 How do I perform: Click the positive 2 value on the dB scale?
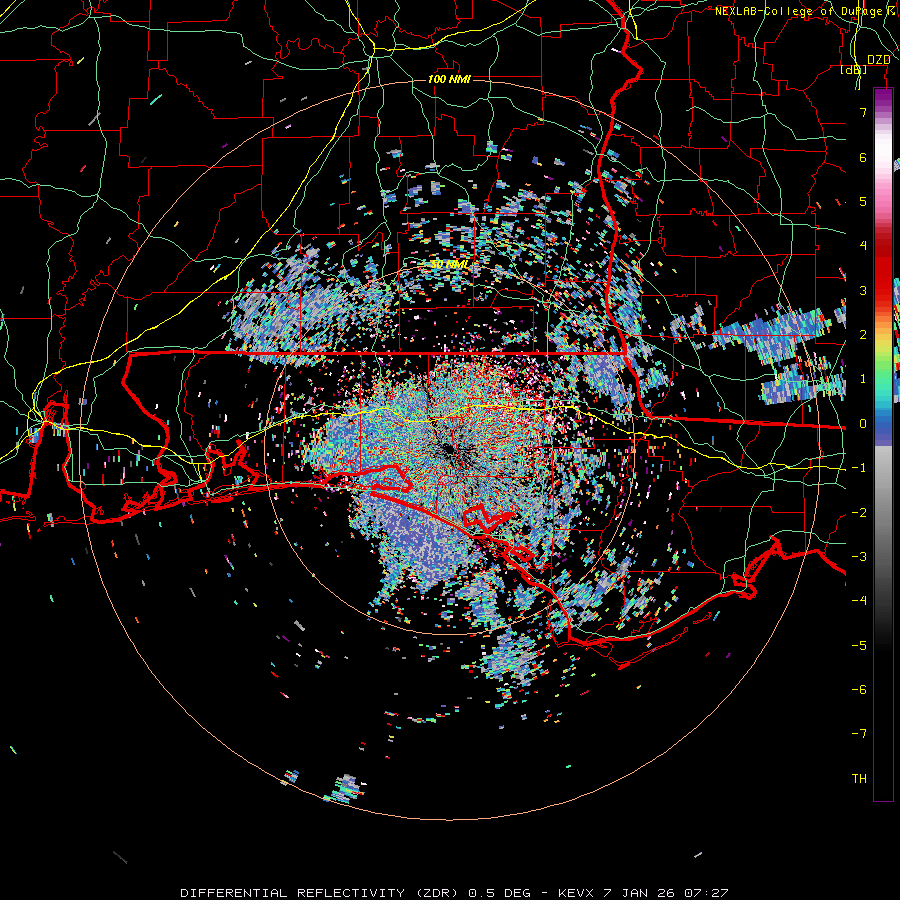(863, 335)
